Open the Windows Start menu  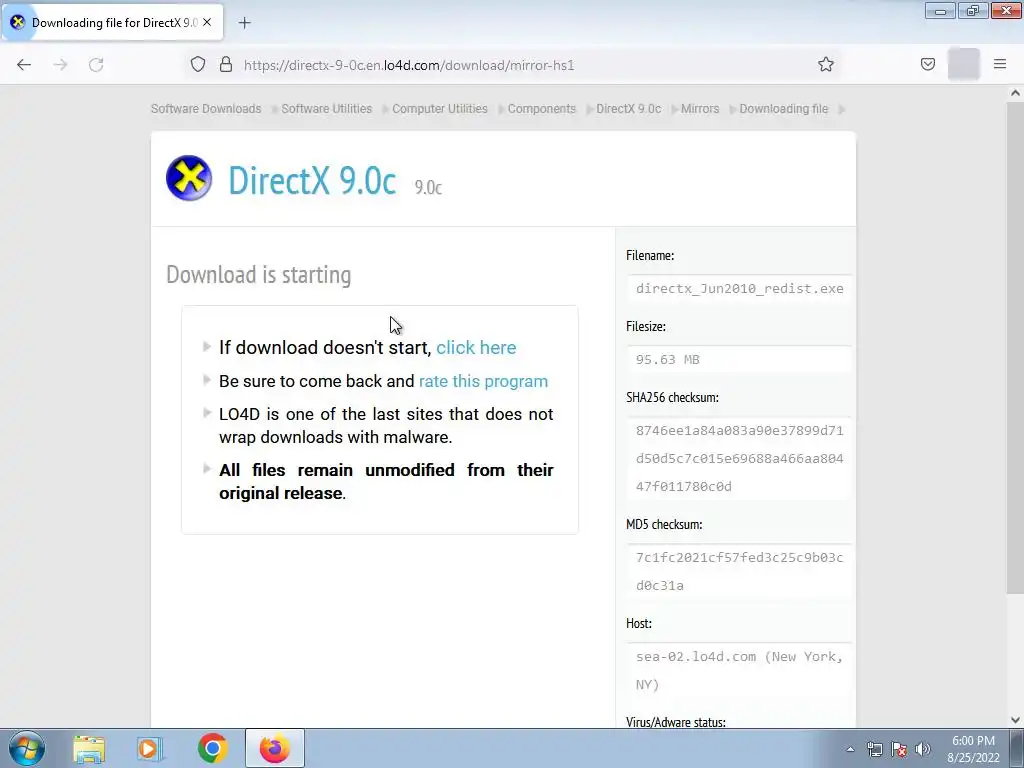[27, 748]
